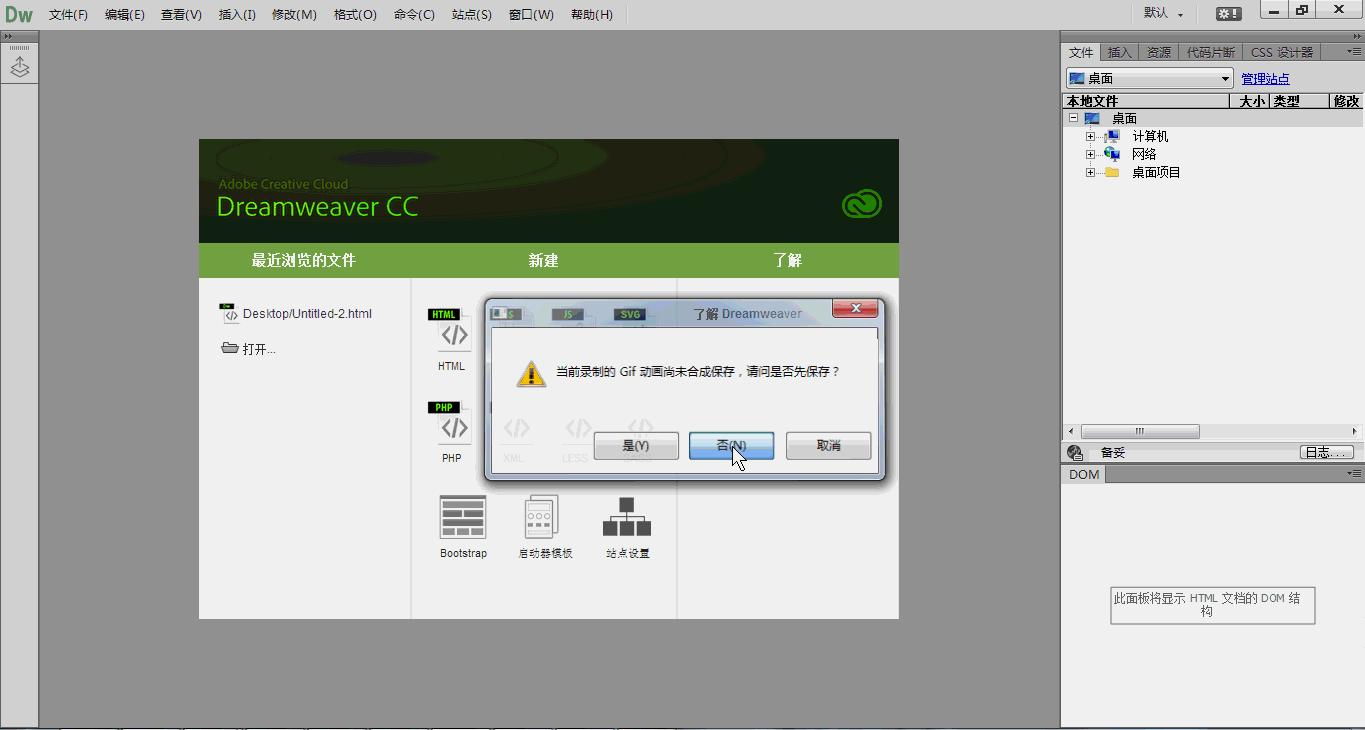Switch to the 插入 panel tab

click(1119, 52)
